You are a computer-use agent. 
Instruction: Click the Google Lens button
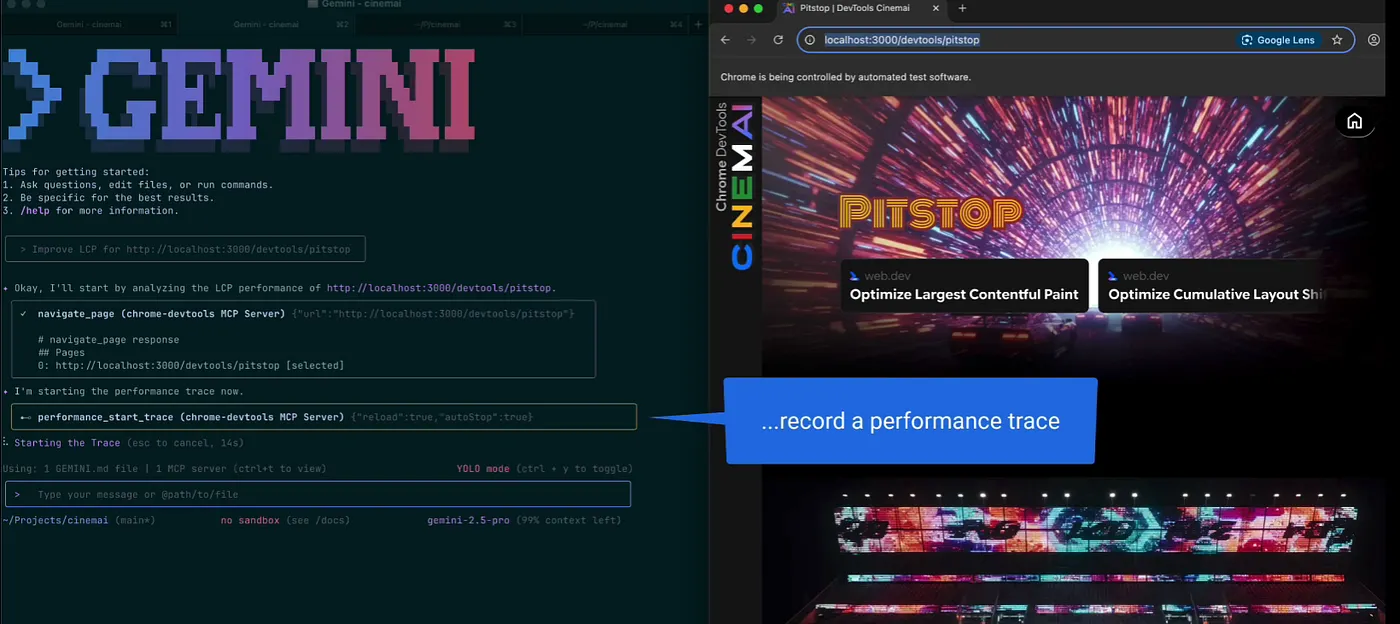pos(1278,40)
